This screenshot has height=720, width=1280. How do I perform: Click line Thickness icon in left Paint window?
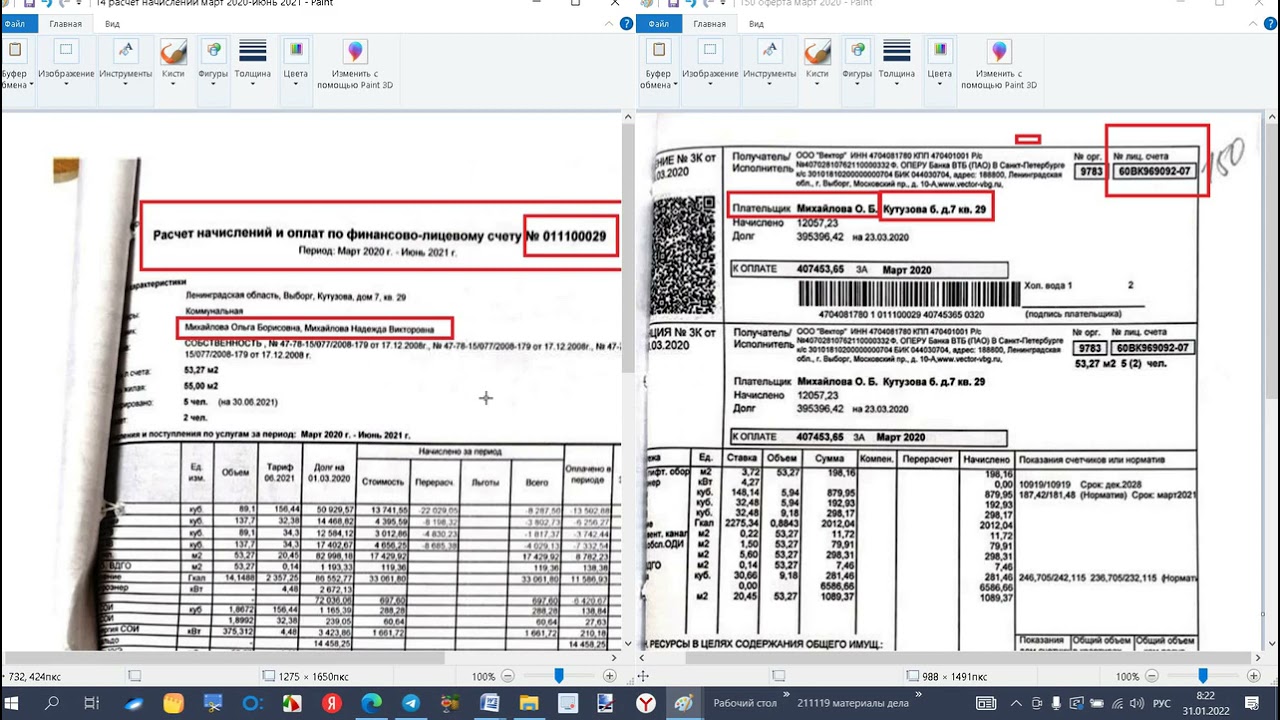click(253, 50)
